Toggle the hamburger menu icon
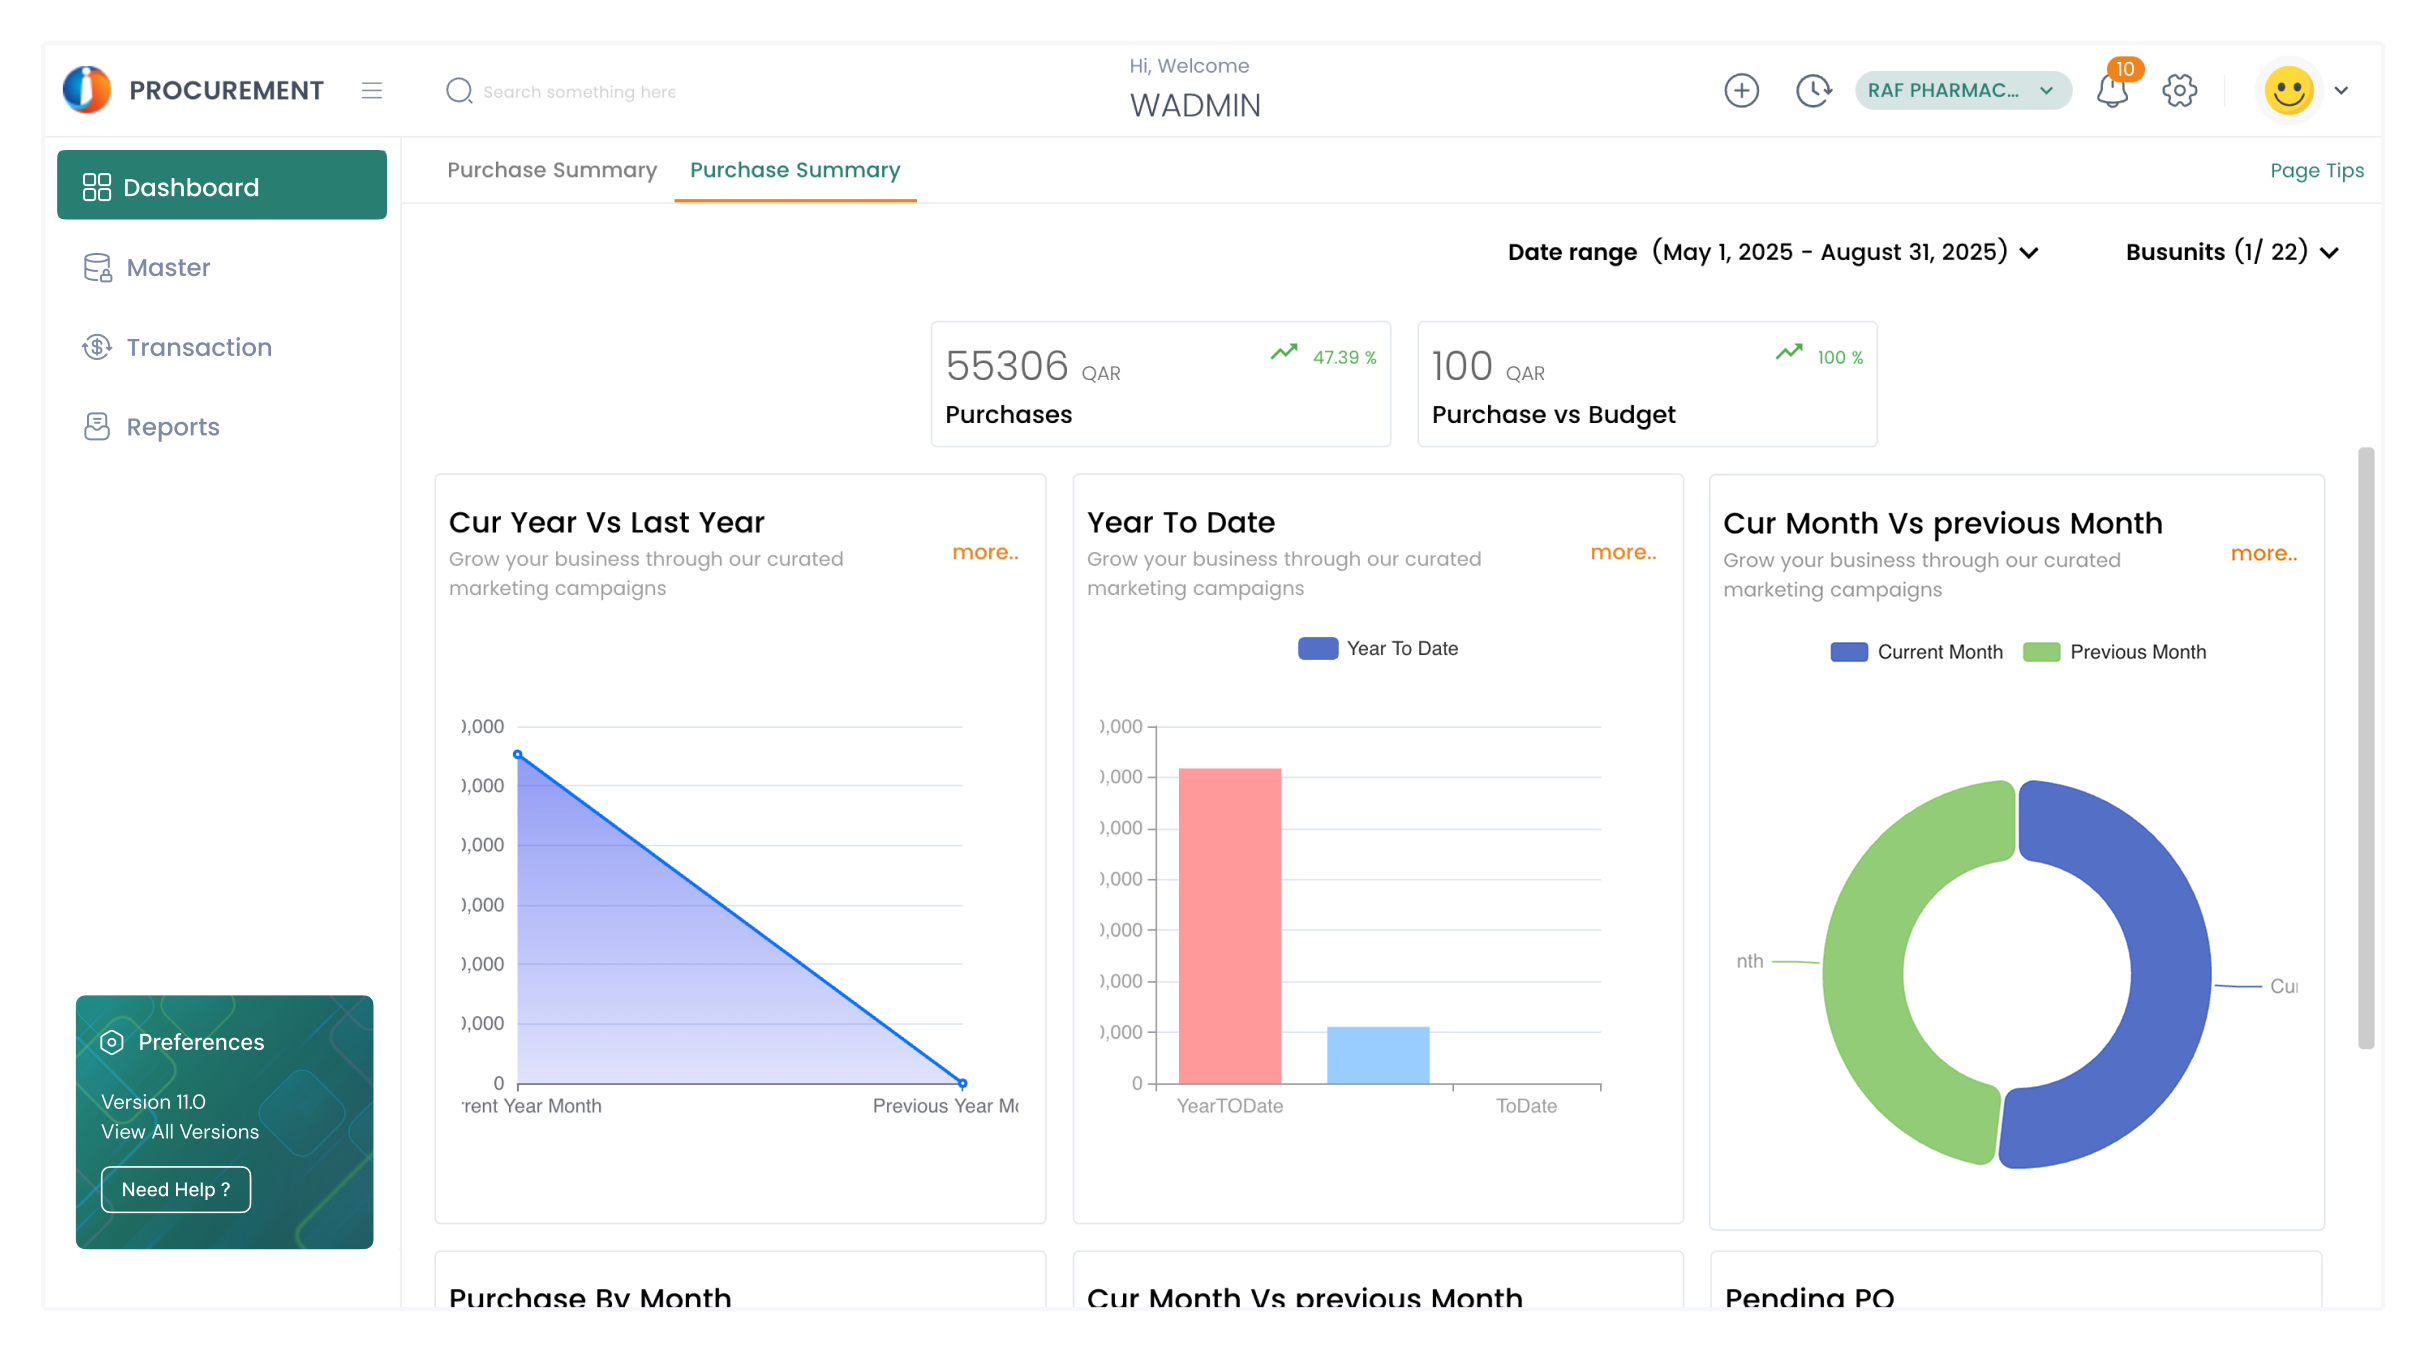Screen dimensions: 2427x1351 [372, 91]
